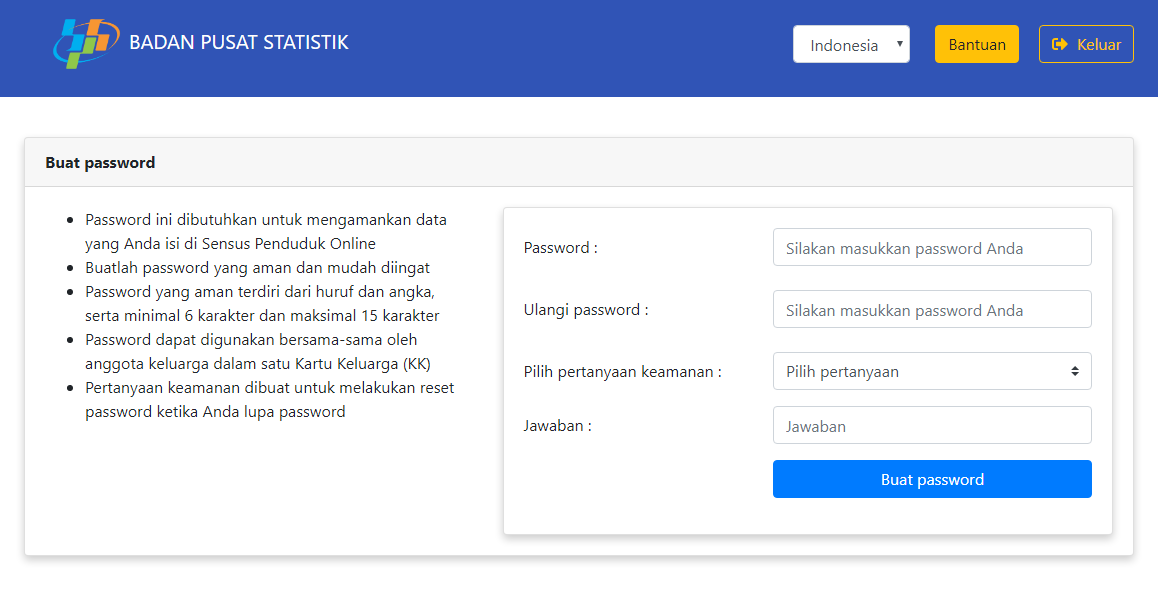This screenshot has width=1158, height=596.
Task: Click the "Pilih pertanyaan keamanan :" label
Action: pos(622,372)
